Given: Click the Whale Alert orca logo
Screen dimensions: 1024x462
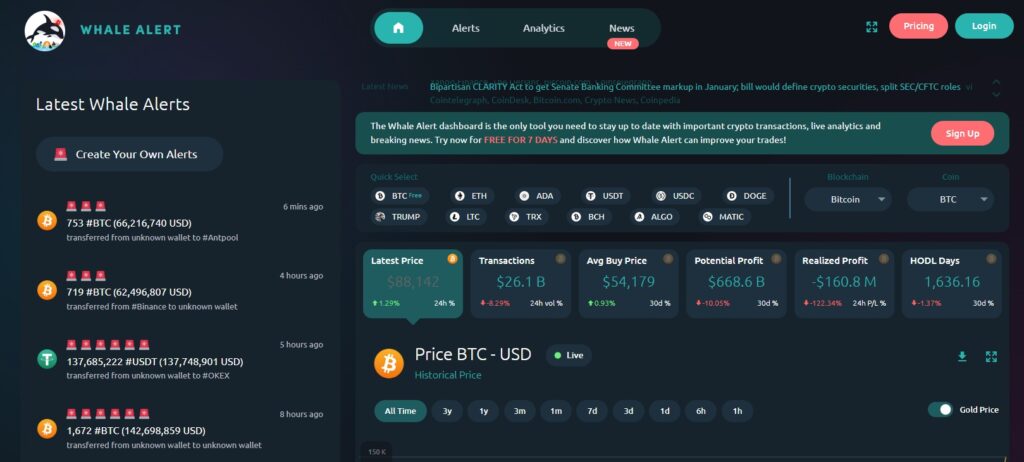Looking at the screenshot, I should click(x=45, y=30).
